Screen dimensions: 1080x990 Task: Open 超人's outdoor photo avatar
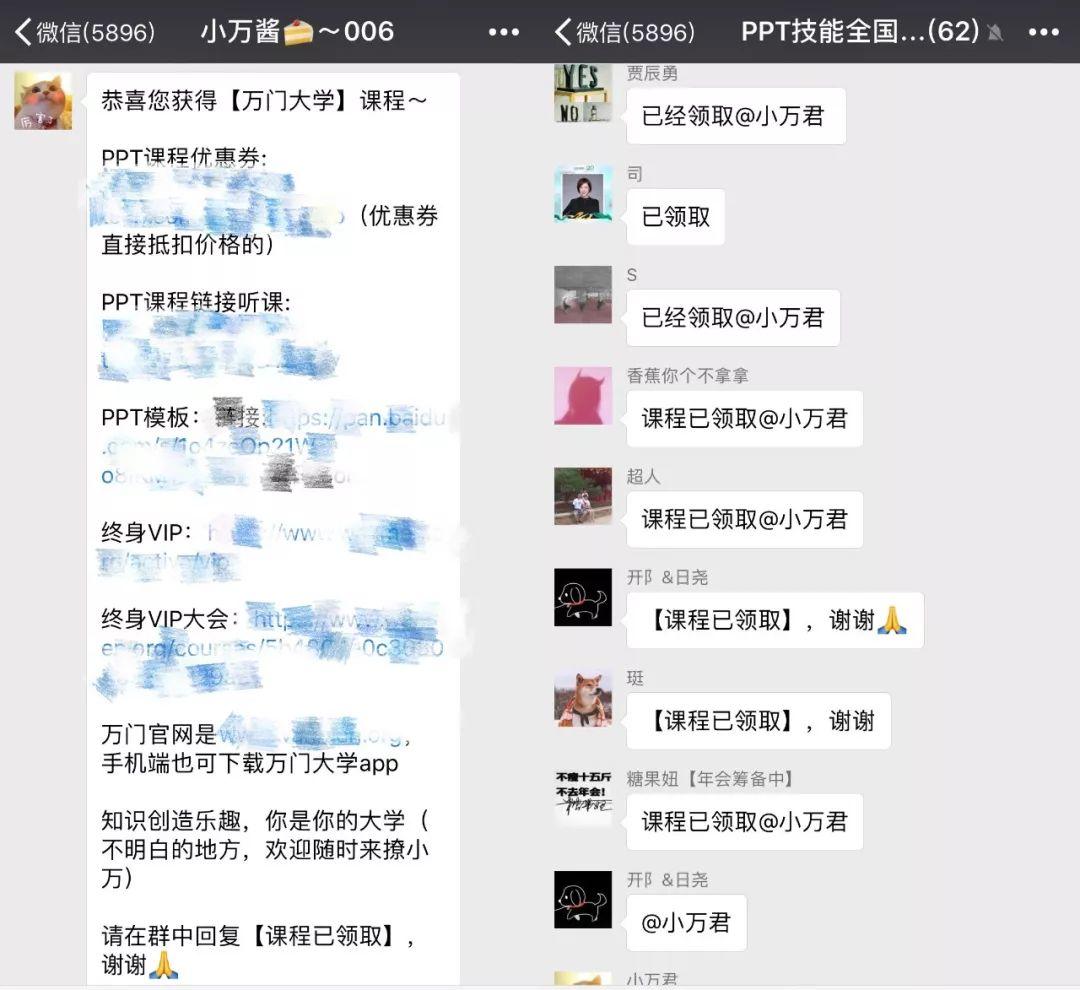pyautogui.click(x=583, y=496)
